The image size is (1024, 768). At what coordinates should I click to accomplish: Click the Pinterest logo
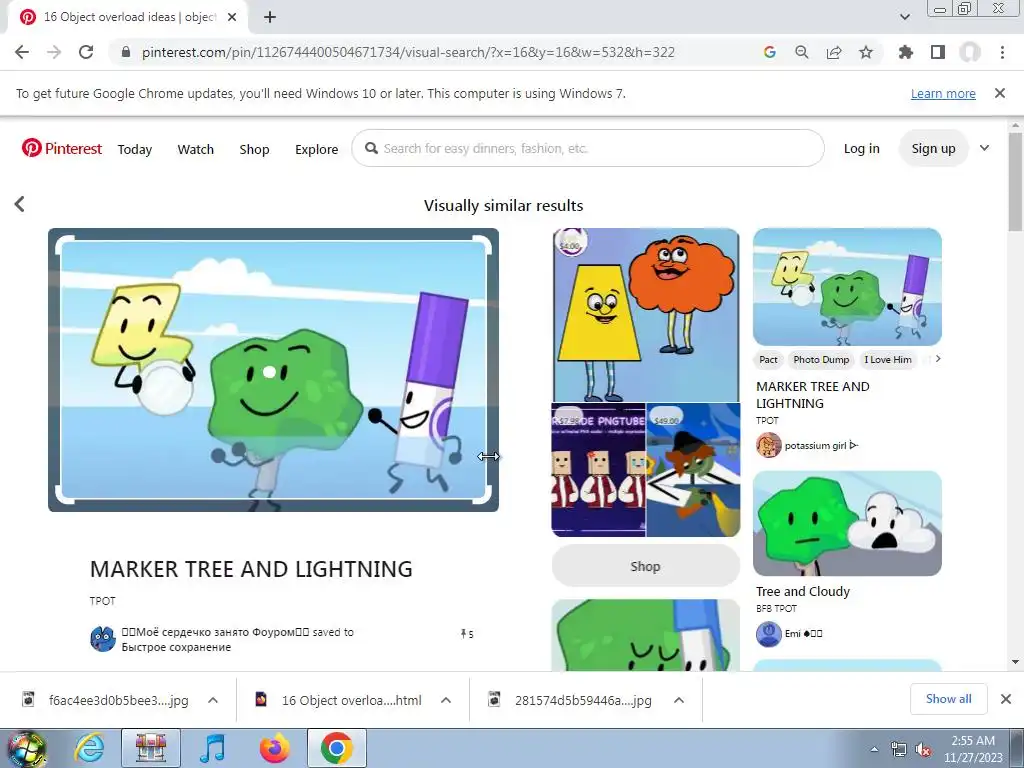point(61,148)
